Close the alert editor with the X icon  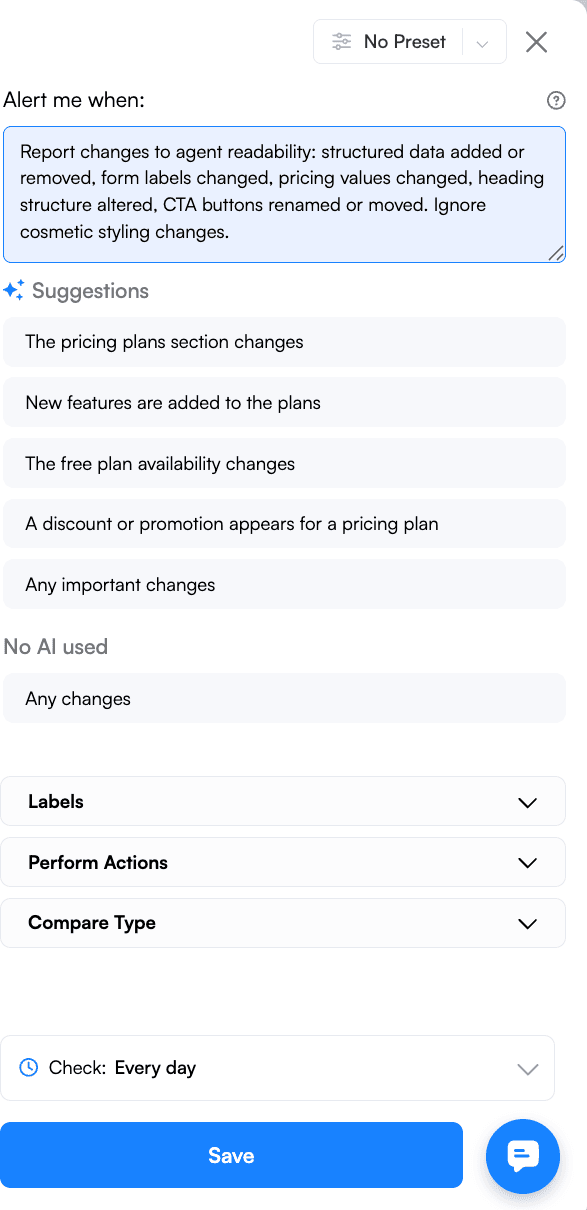pos(536,42)
